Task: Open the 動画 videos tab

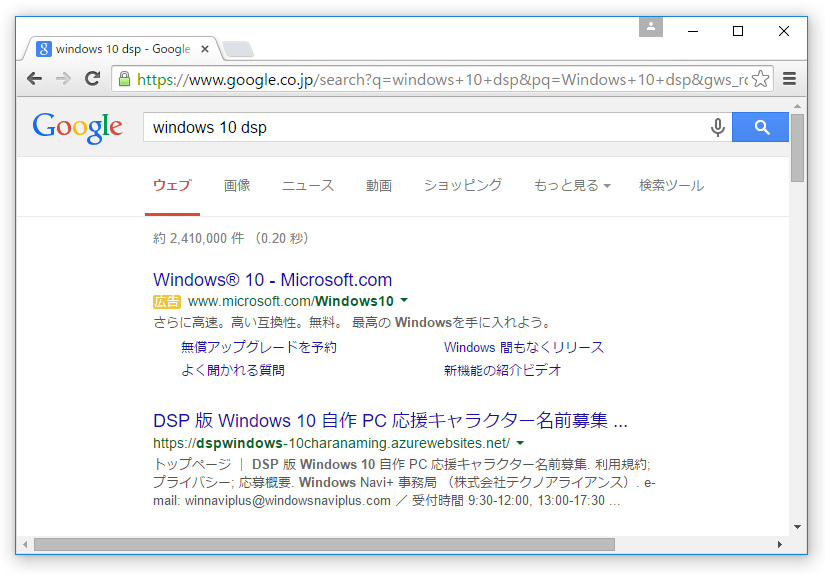Action: click(379, 185)
